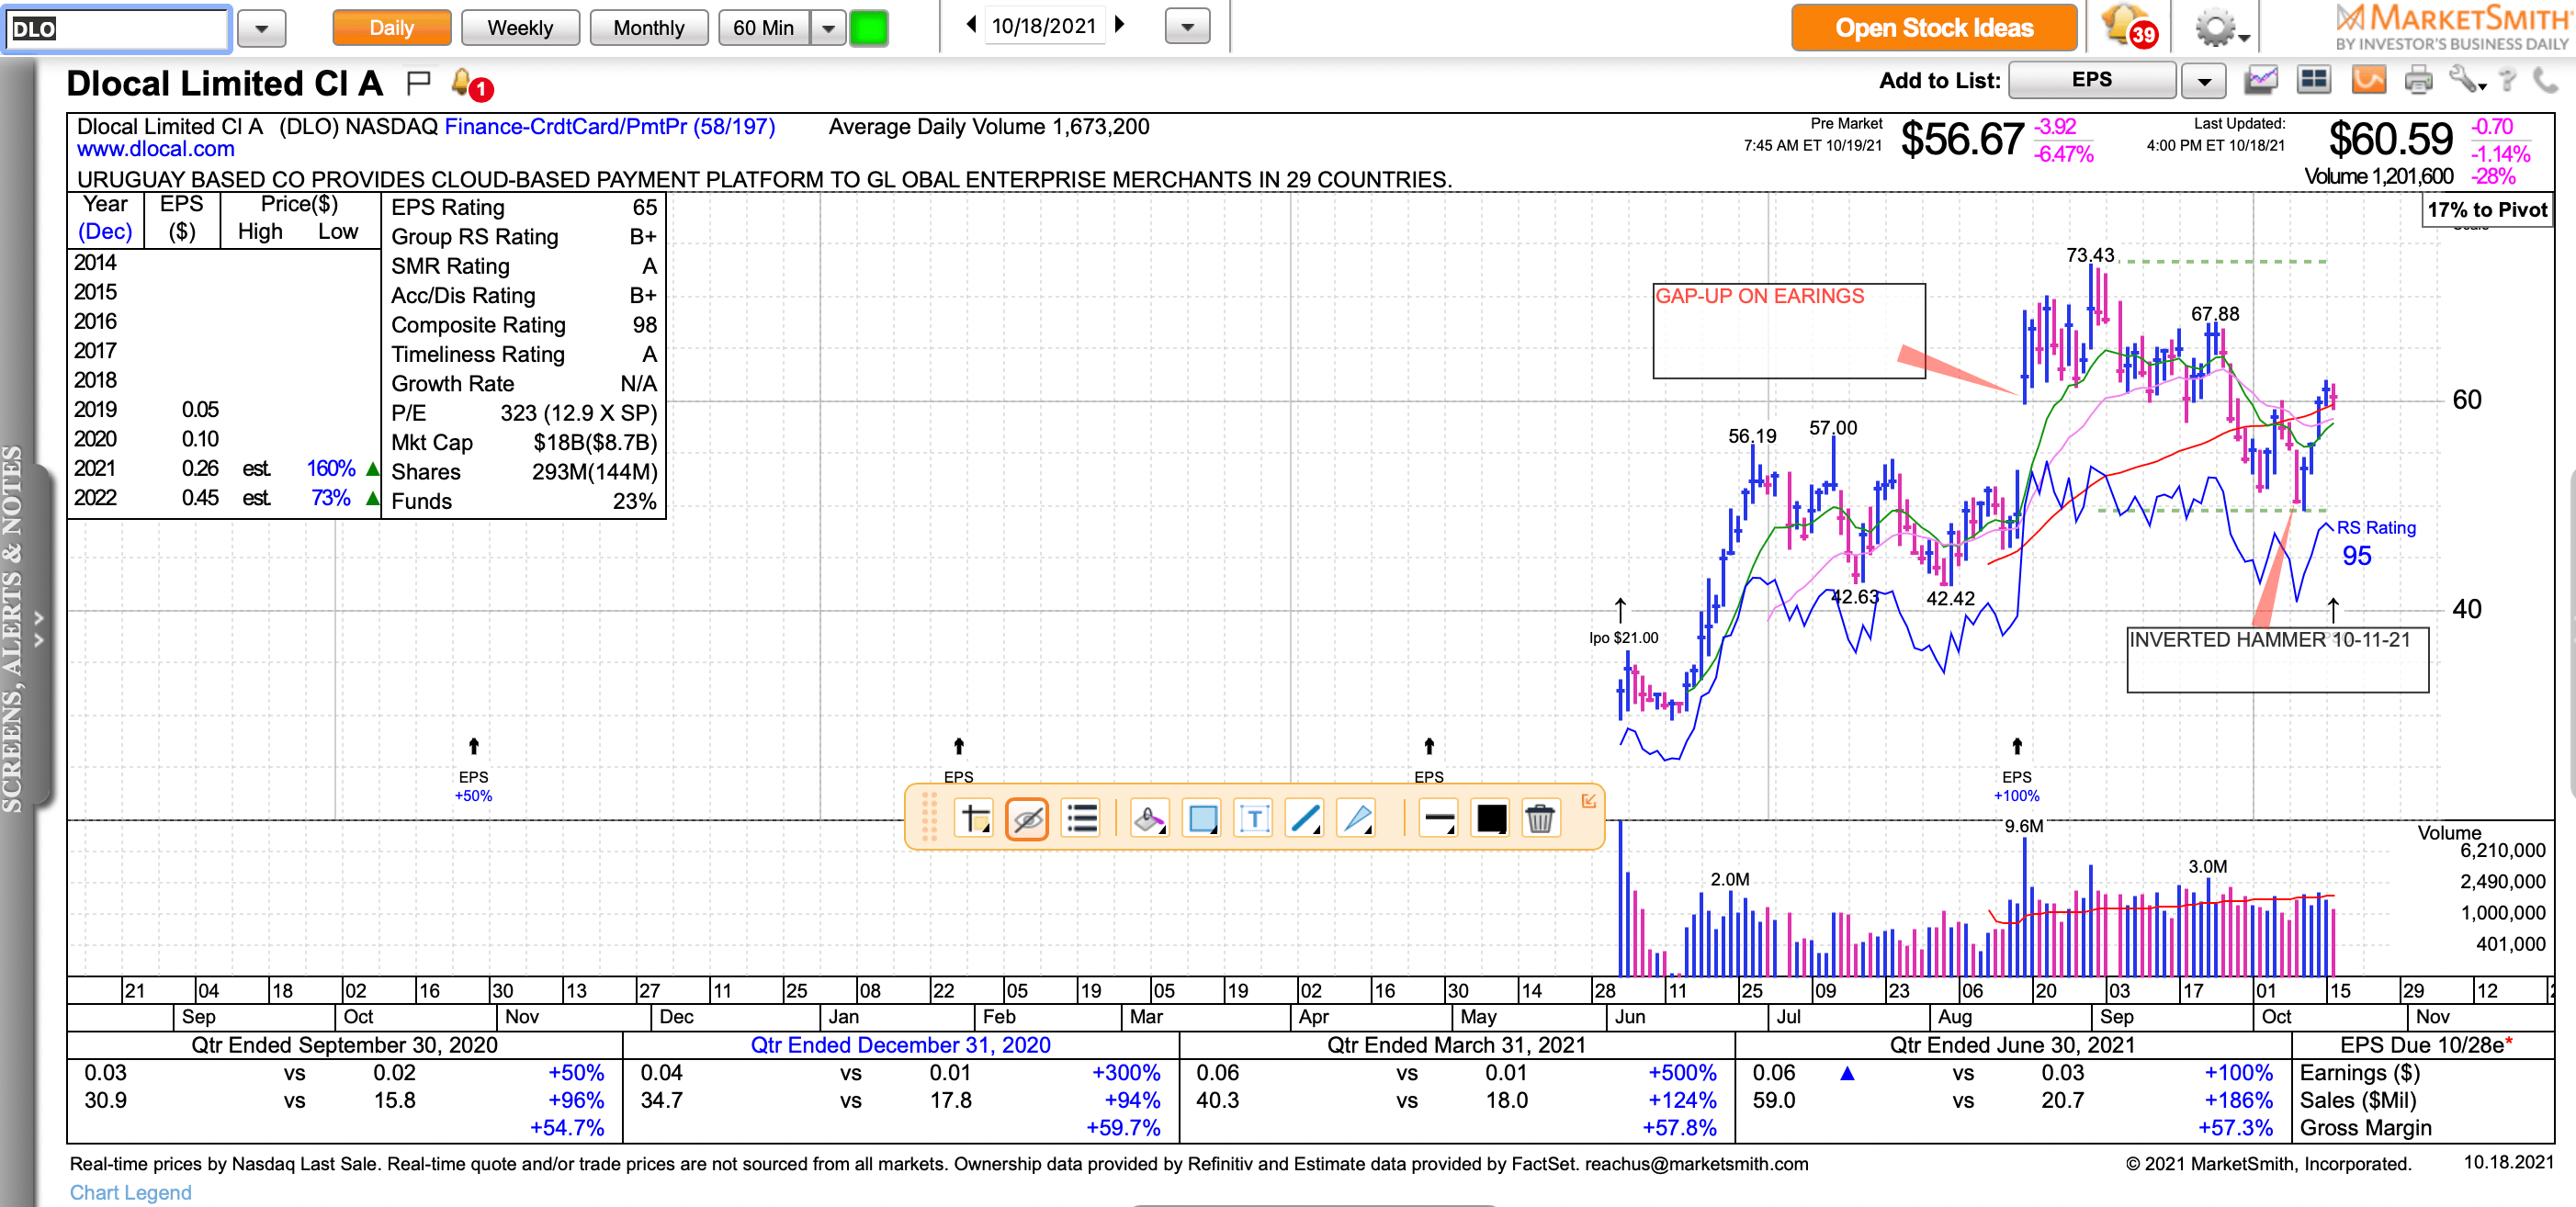2576x1207 pixels.
Task: Click the pre-market price $56.67
Action: pyautogui.click(x=1961, y=139)
